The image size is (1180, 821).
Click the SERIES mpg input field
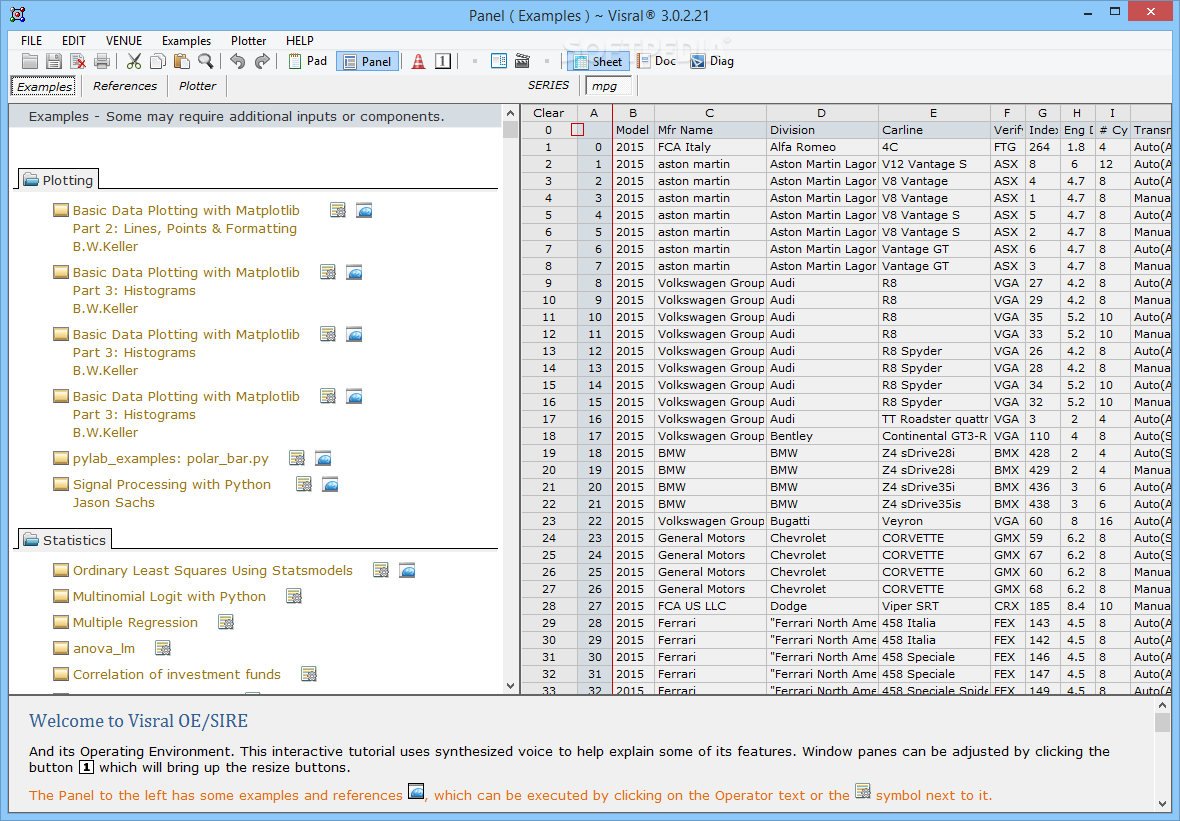tap(610, 86)
